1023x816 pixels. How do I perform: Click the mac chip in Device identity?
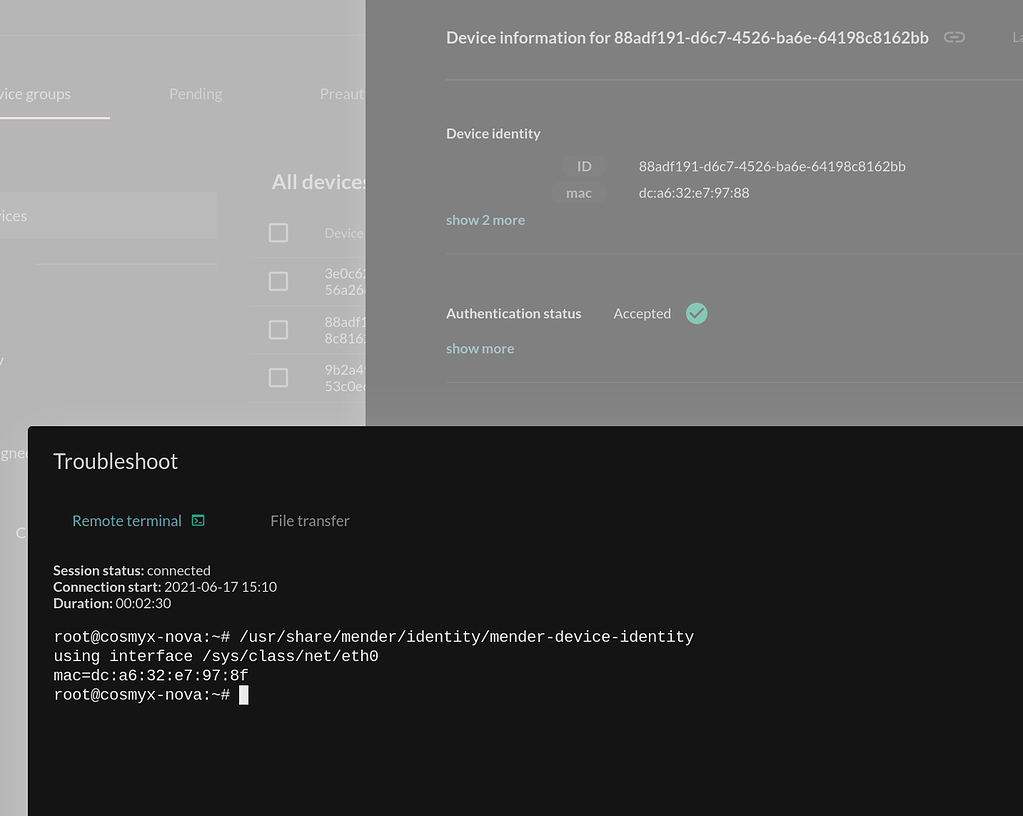[x=578, y=193]
